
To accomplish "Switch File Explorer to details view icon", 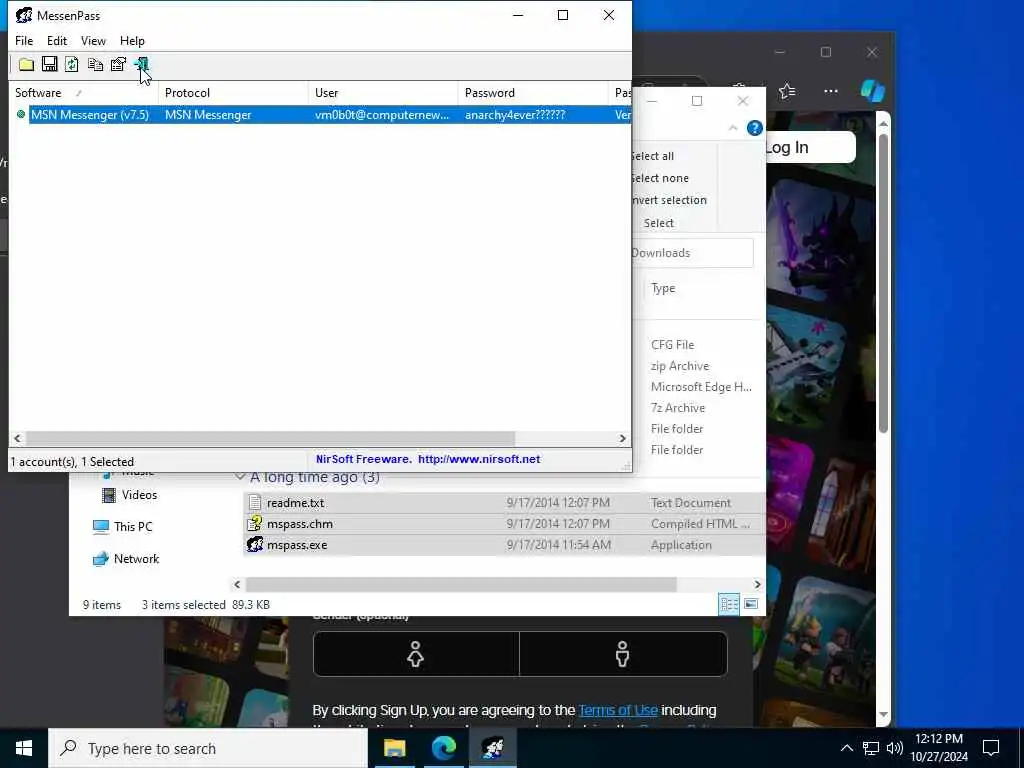I will (x=729, y=604).
